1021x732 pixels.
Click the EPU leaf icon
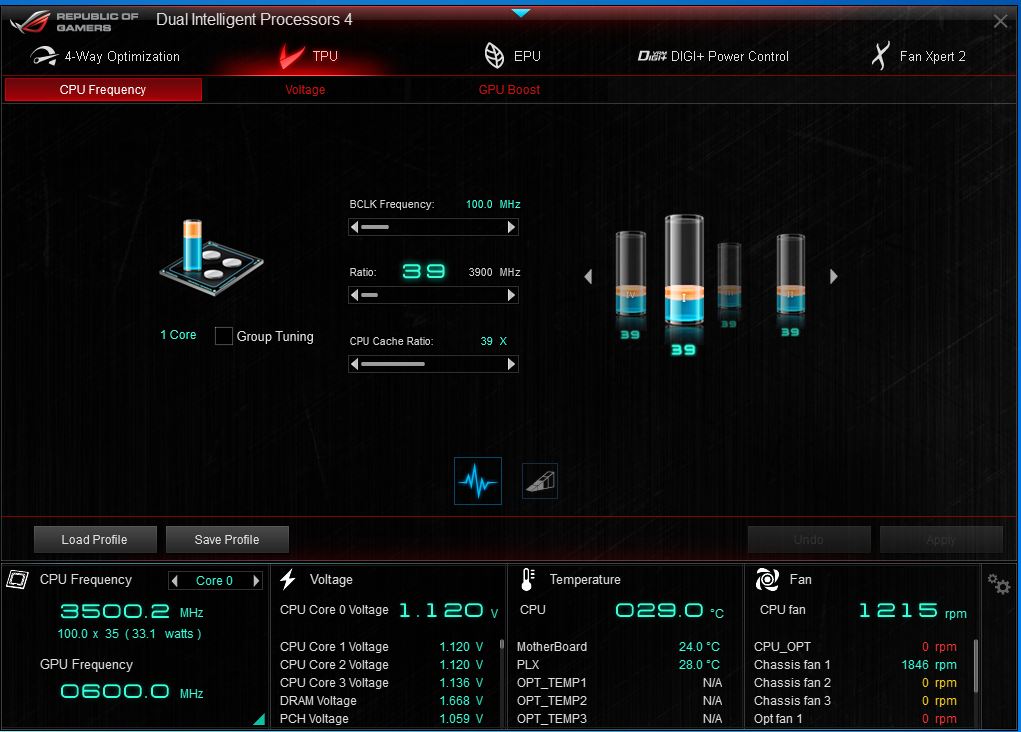tap(494, 56)
